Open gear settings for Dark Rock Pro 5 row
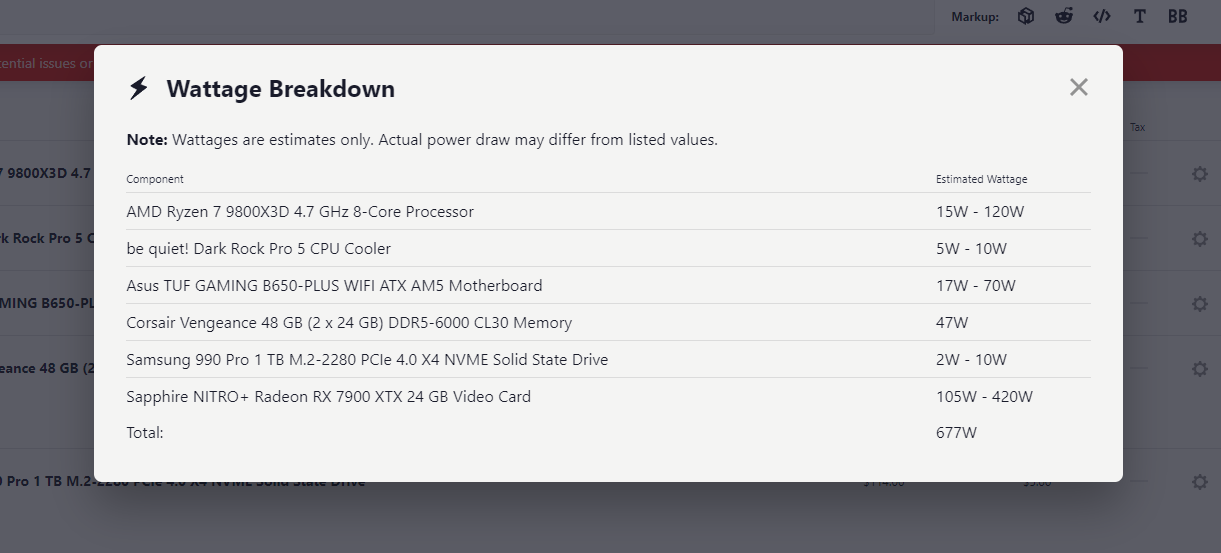The image size is (1221, 553). pyautogui.click(x=1200, y=239)
